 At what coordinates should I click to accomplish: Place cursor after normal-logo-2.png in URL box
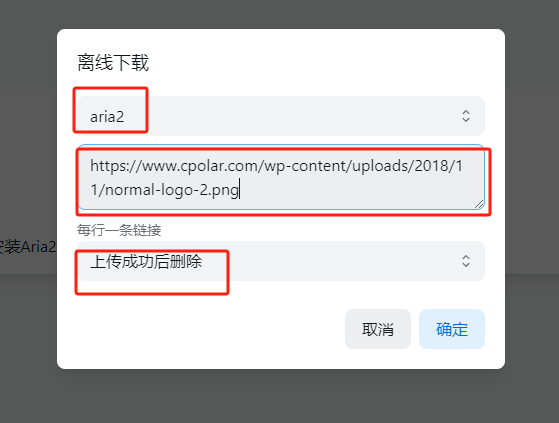[240, 190]
